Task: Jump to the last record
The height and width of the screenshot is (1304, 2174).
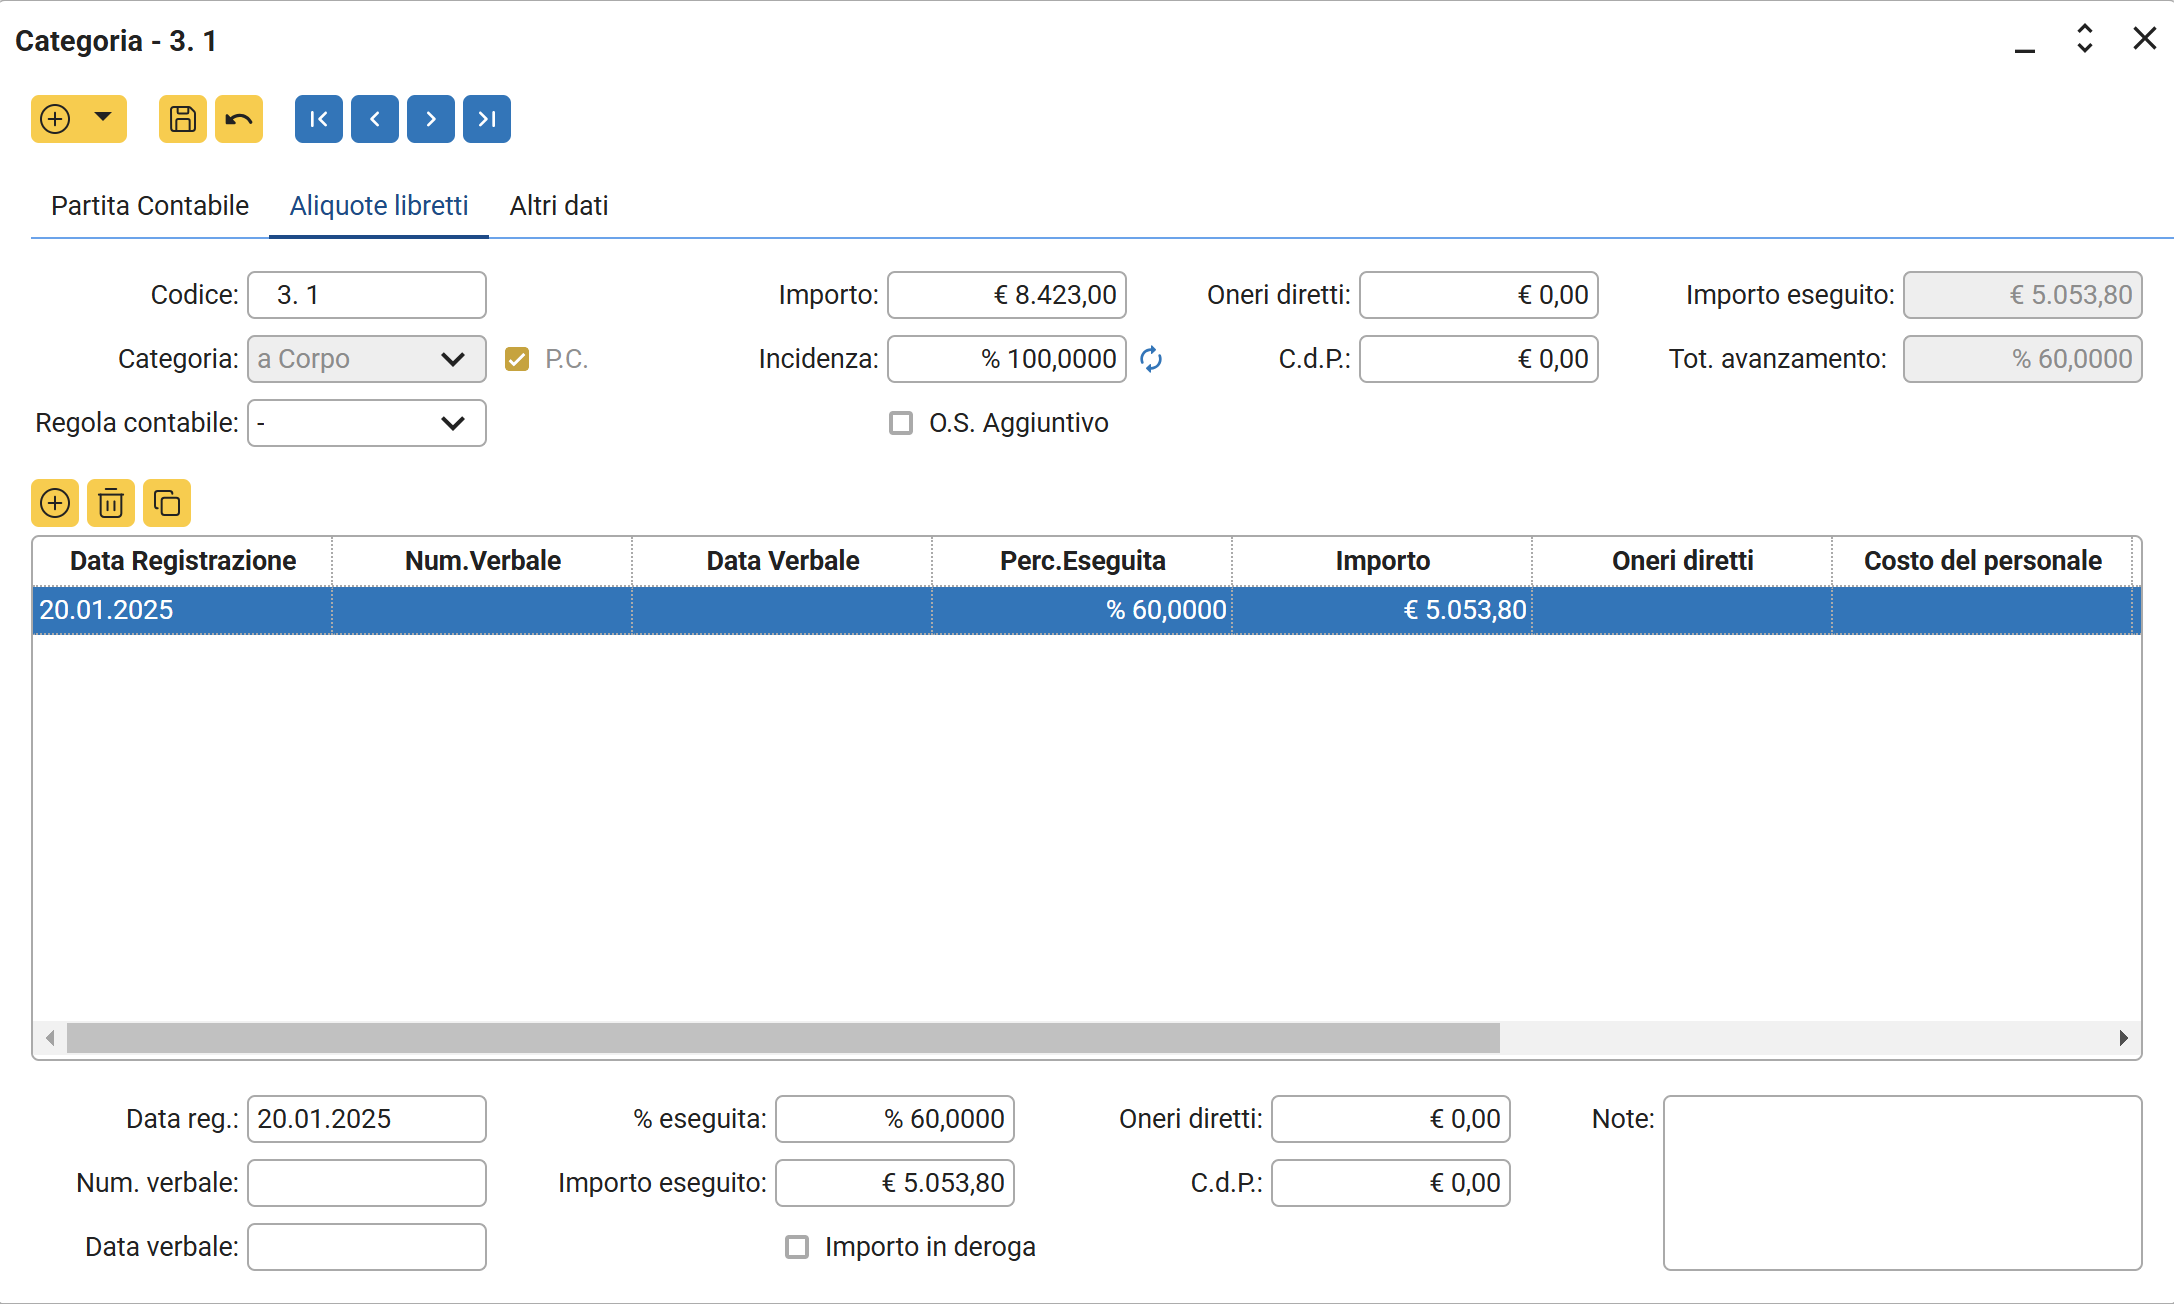Action: [487, 120]
